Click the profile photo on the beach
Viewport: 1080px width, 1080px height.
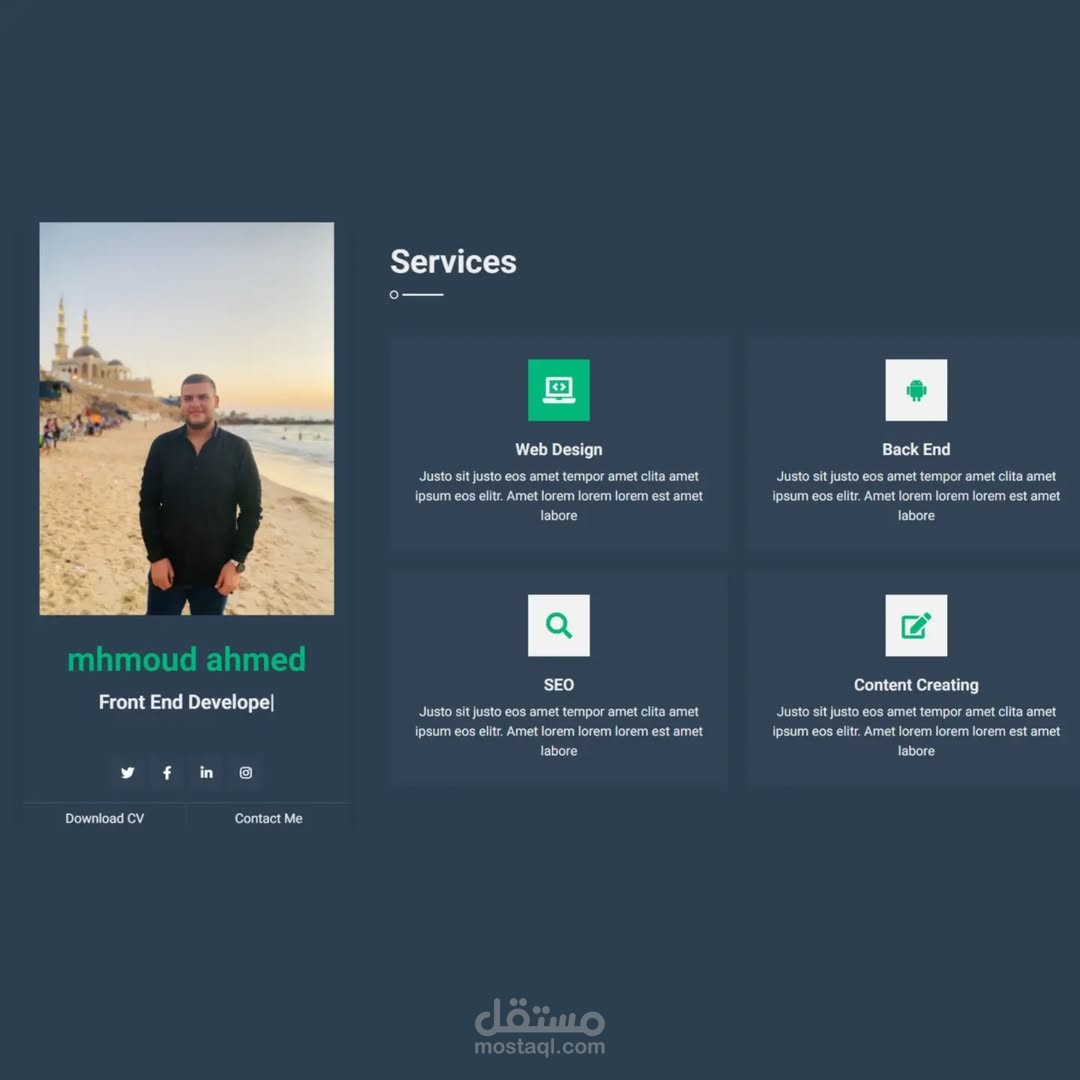point(187,418)
